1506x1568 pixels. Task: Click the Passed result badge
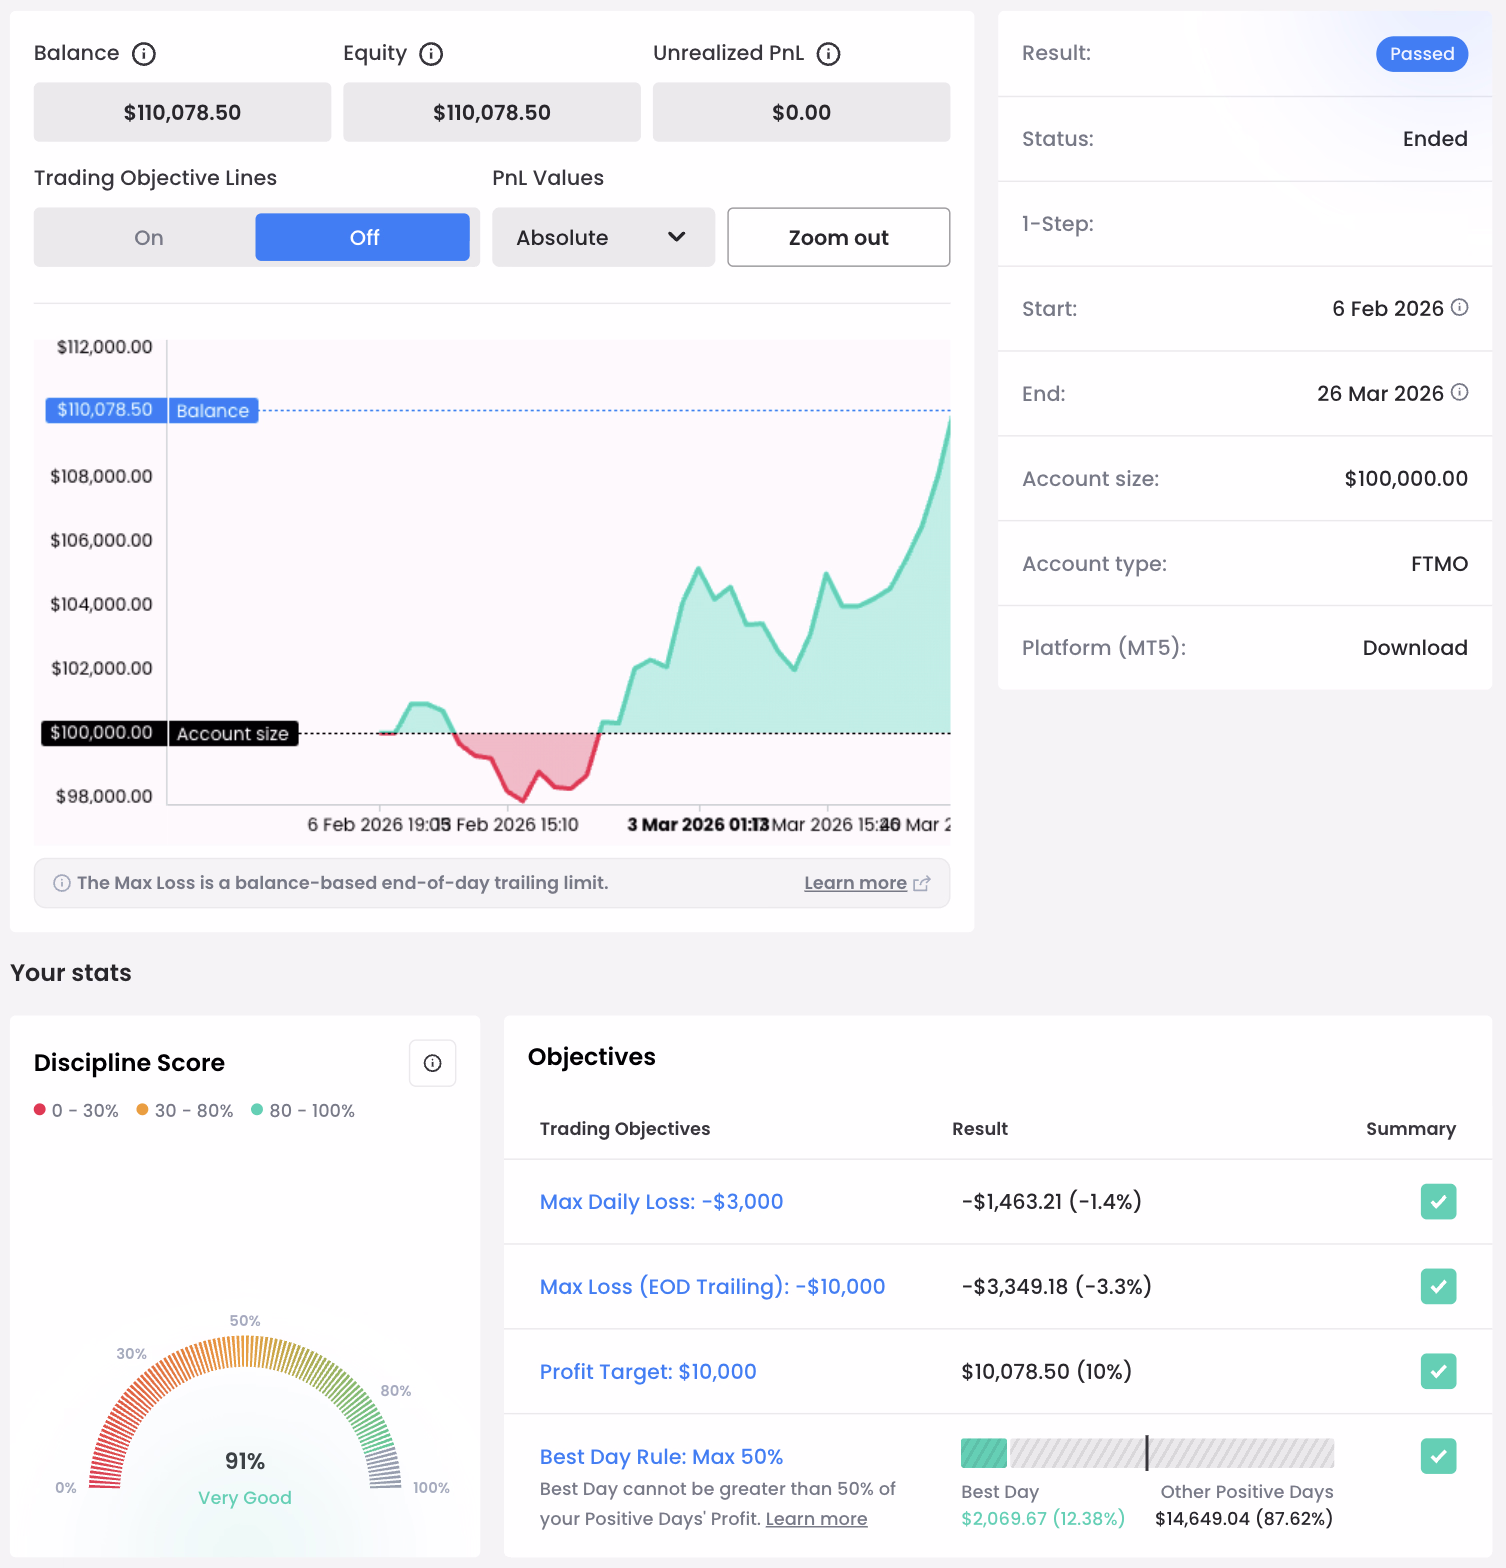point(1422,54)
